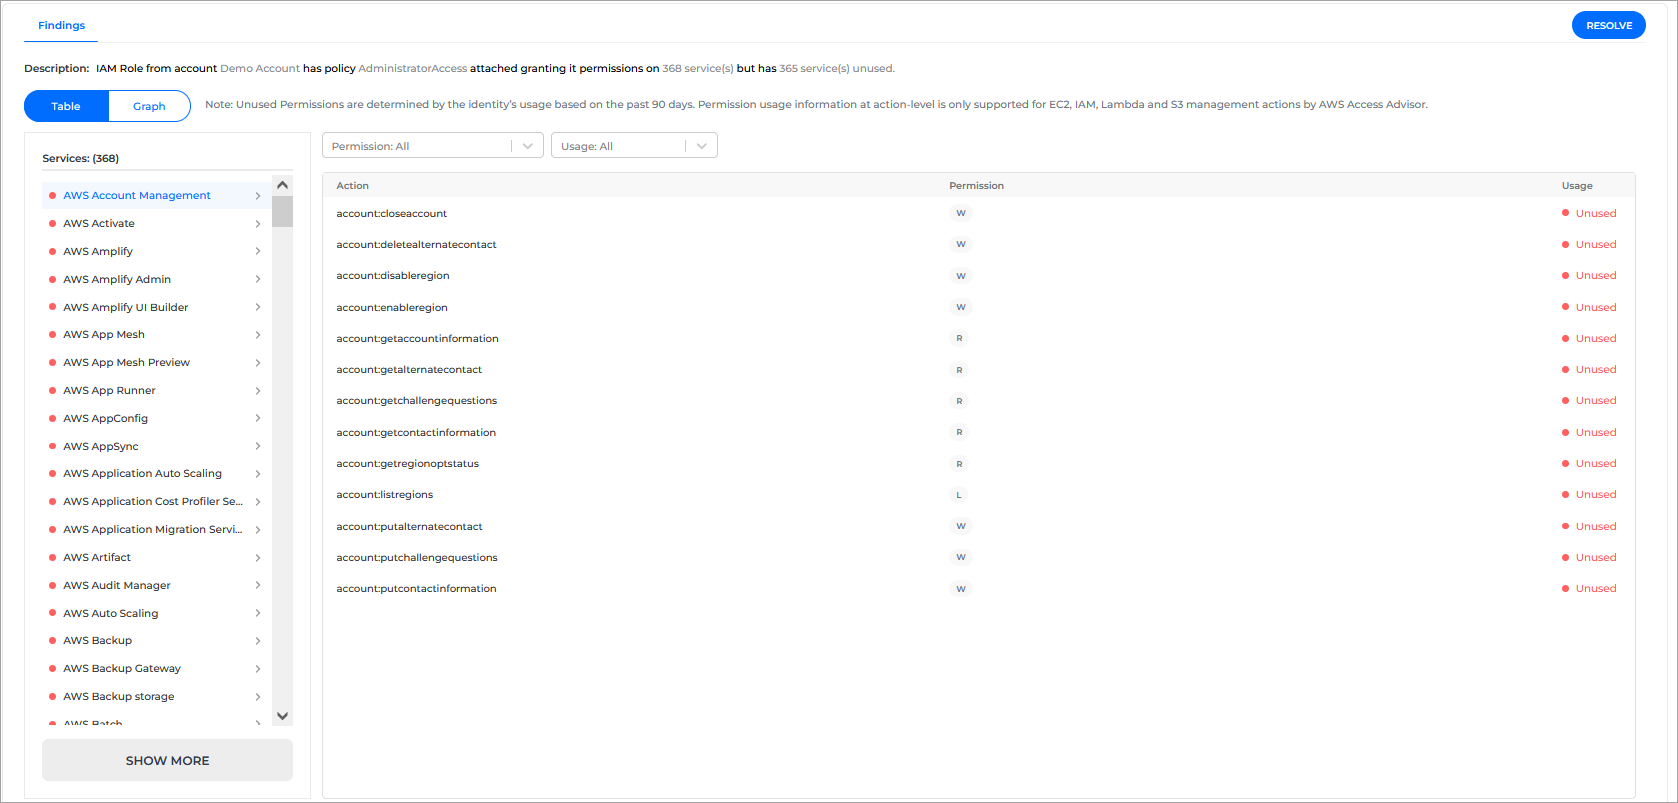Select the AWS AppSync service
The width and height of the screenshot is (1678, 803).
click(155, 447)
